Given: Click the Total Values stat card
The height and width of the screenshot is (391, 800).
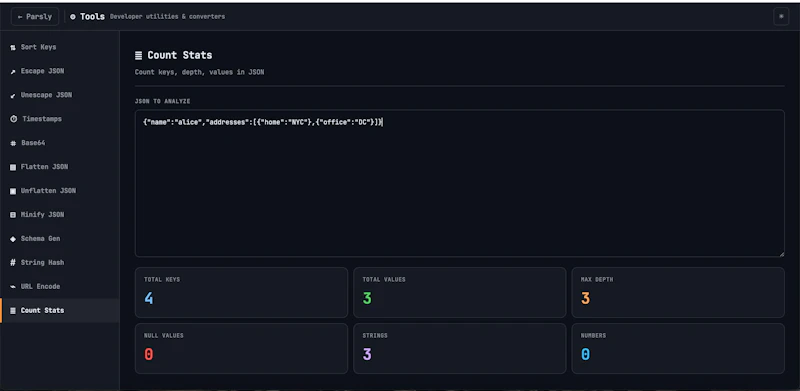Looking at the screenshot, I should (460, 292).
